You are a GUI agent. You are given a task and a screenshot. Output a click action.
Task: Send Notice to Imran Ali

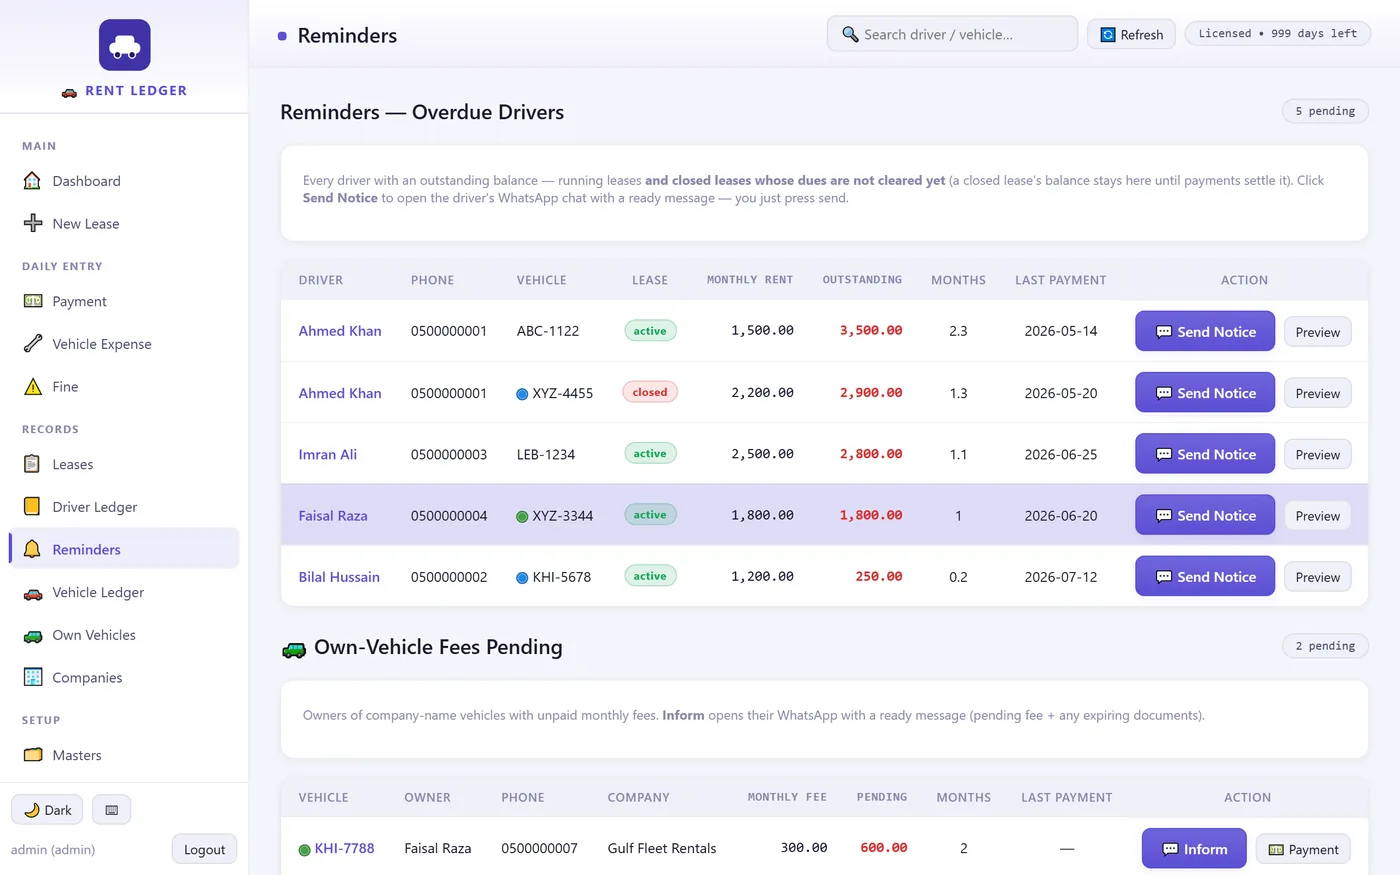(1205, 453)
